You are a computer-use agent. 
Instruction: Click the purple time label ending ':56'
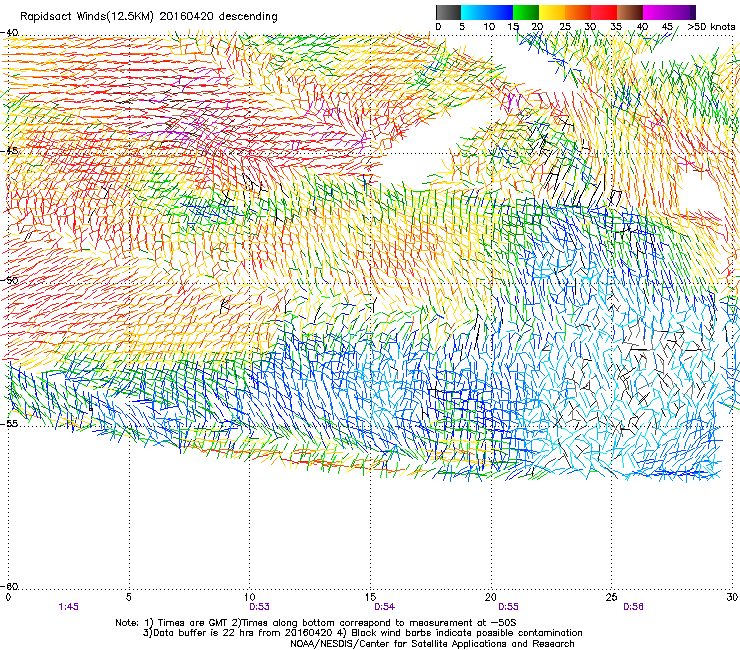(x=633, y=607)
